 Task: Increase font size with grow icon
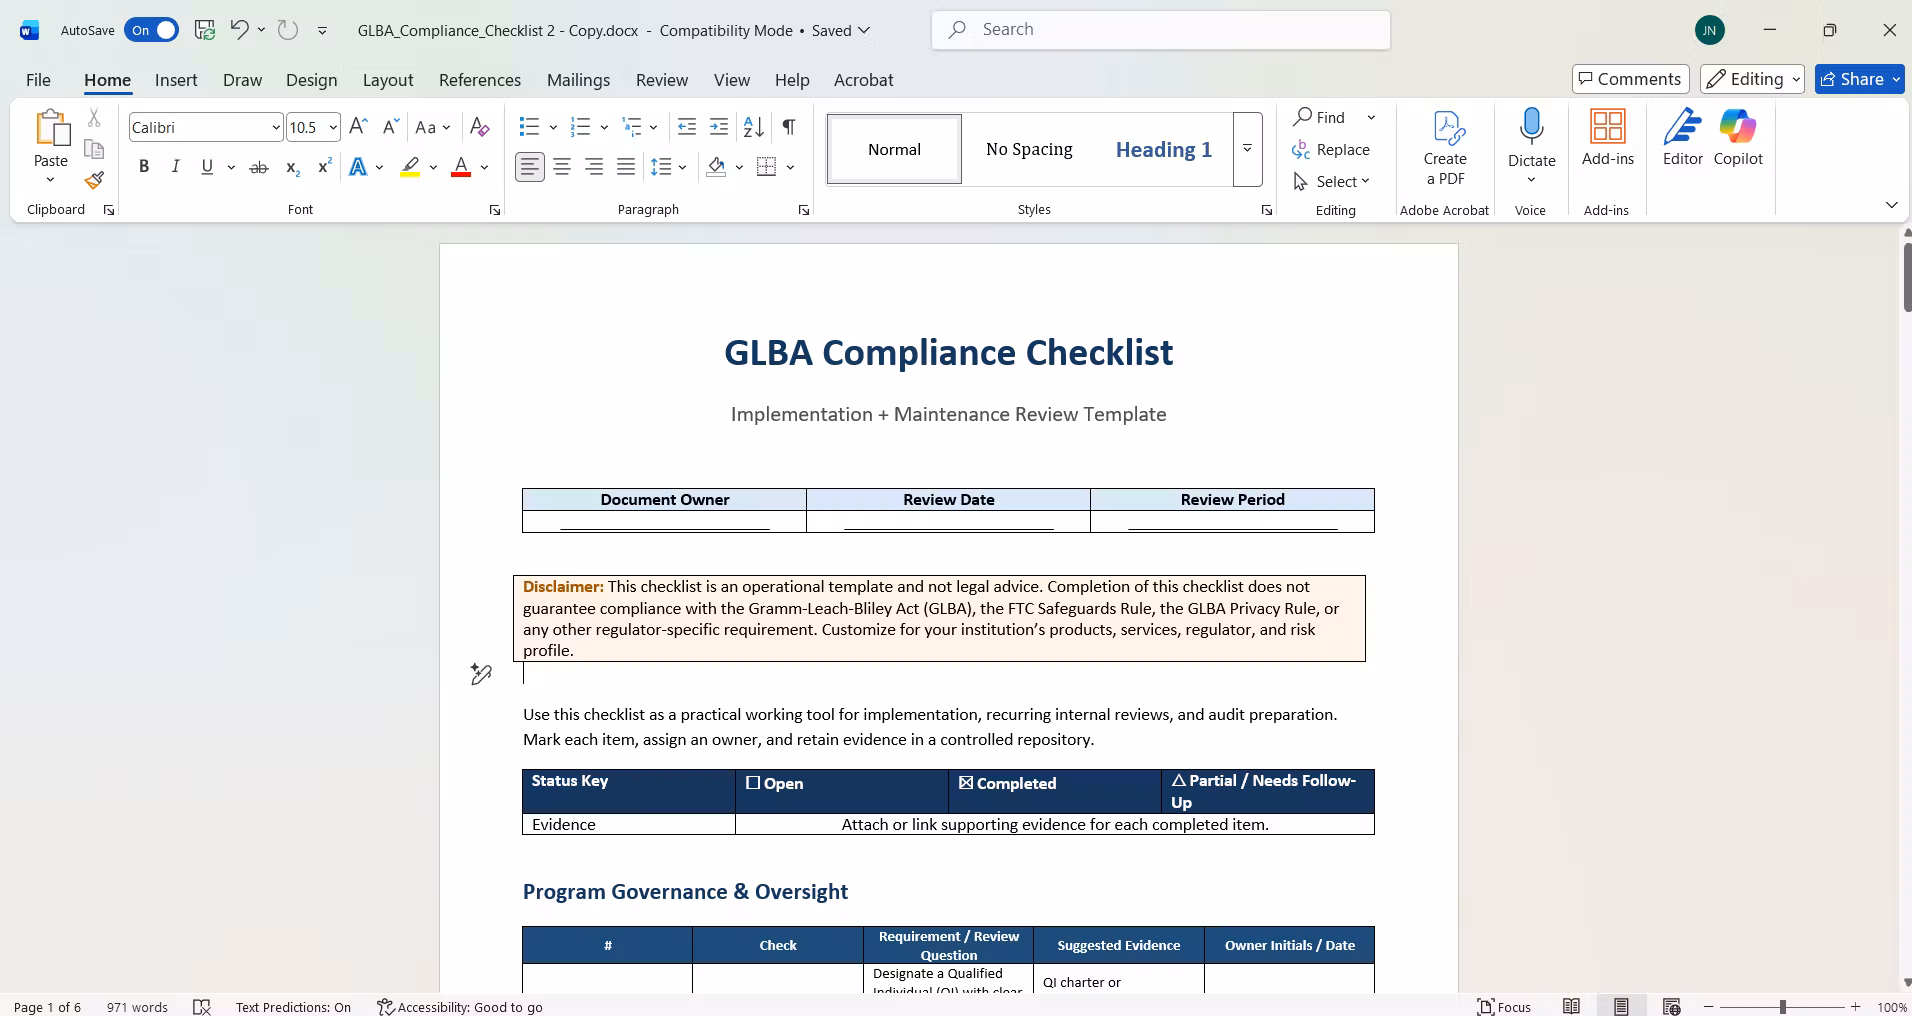point(359,127)
